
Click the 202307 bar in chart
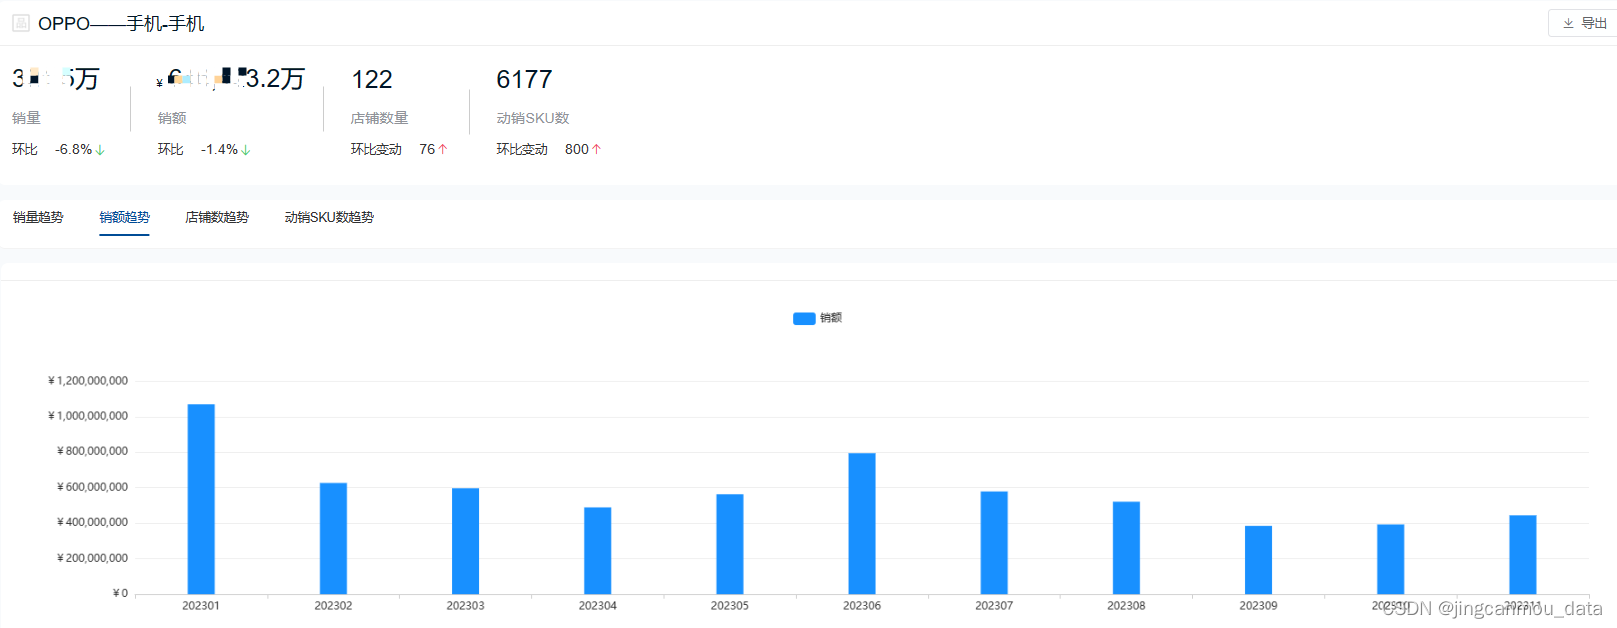(994, 543)
